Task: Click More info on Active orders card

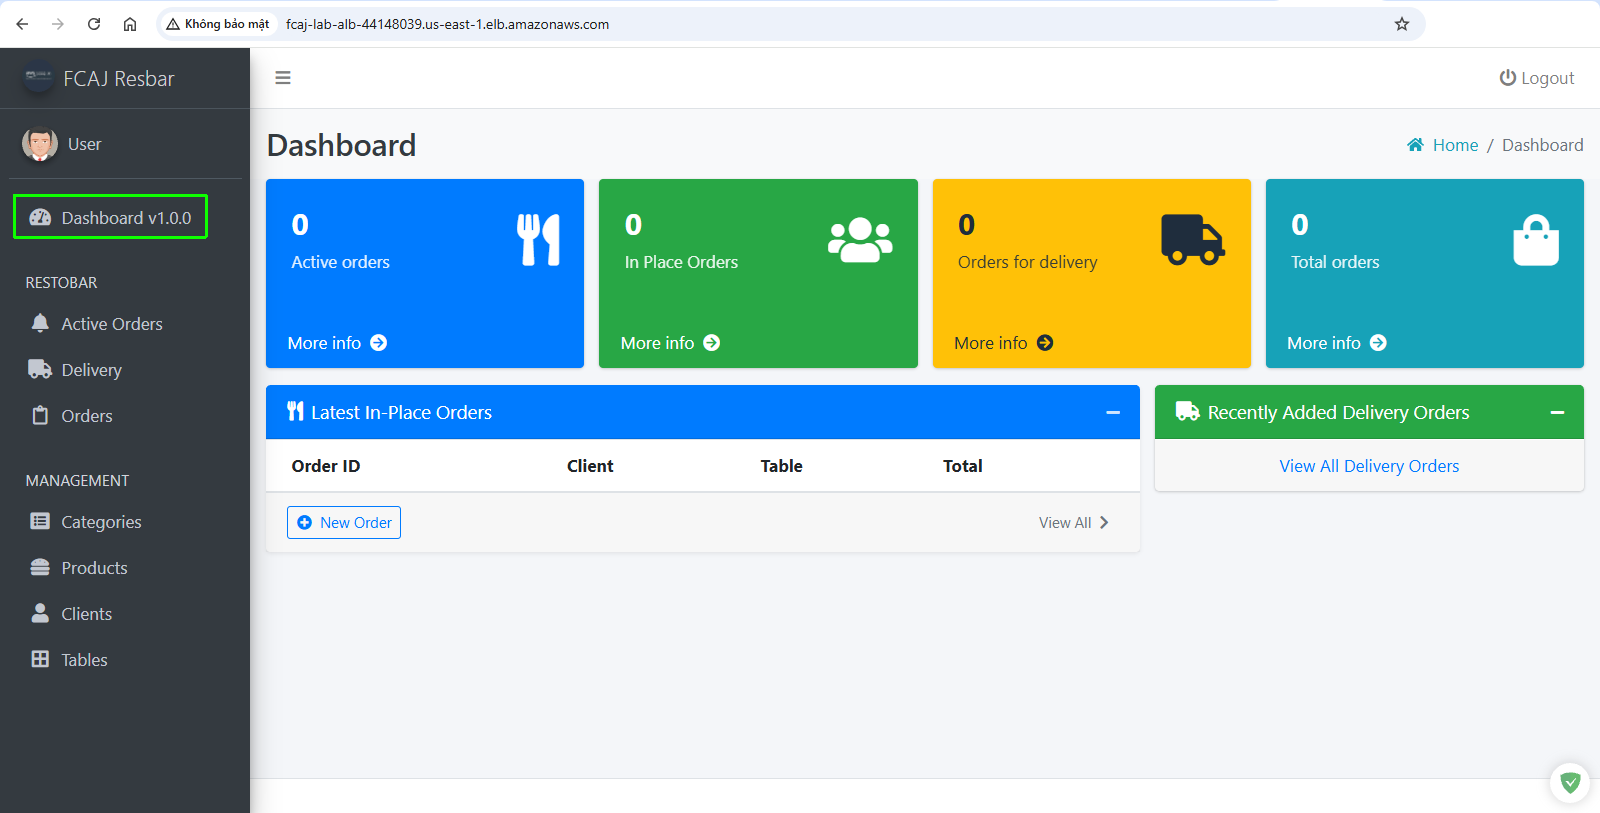Action: point(324,343)
